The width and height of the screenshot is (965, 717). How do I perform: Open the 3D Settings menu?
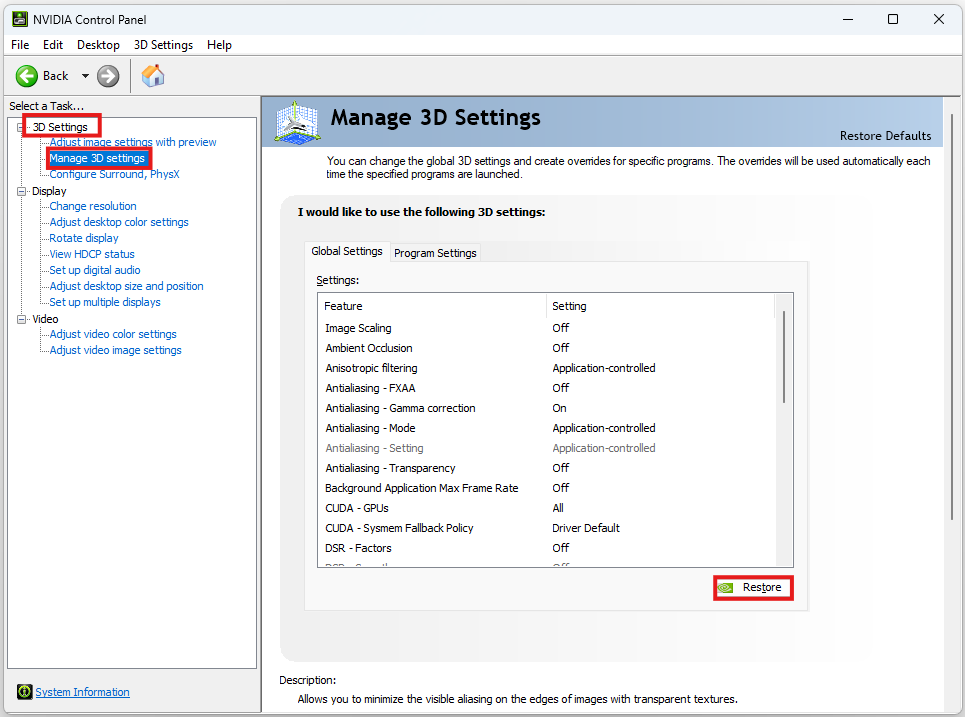163,45
